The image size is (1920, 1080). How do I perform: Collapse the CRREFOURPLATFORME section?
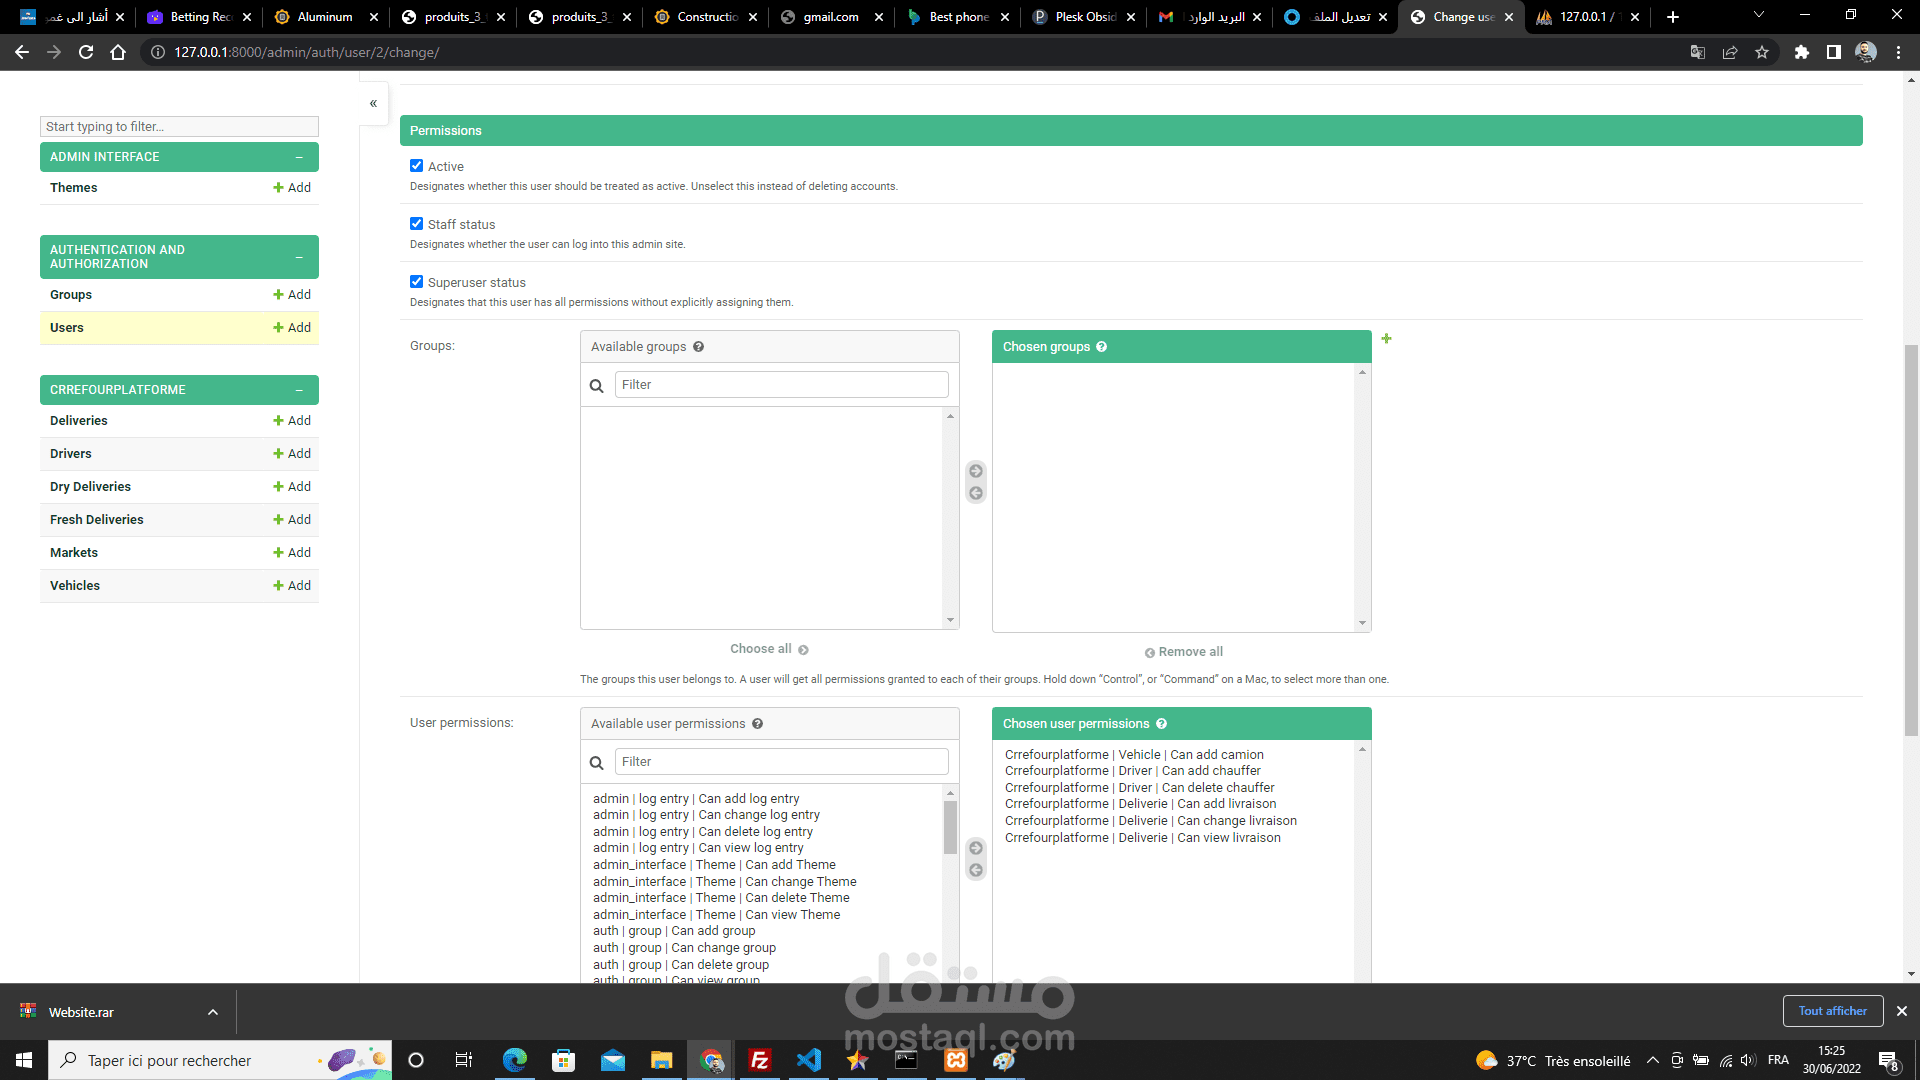tap(299, 390)
